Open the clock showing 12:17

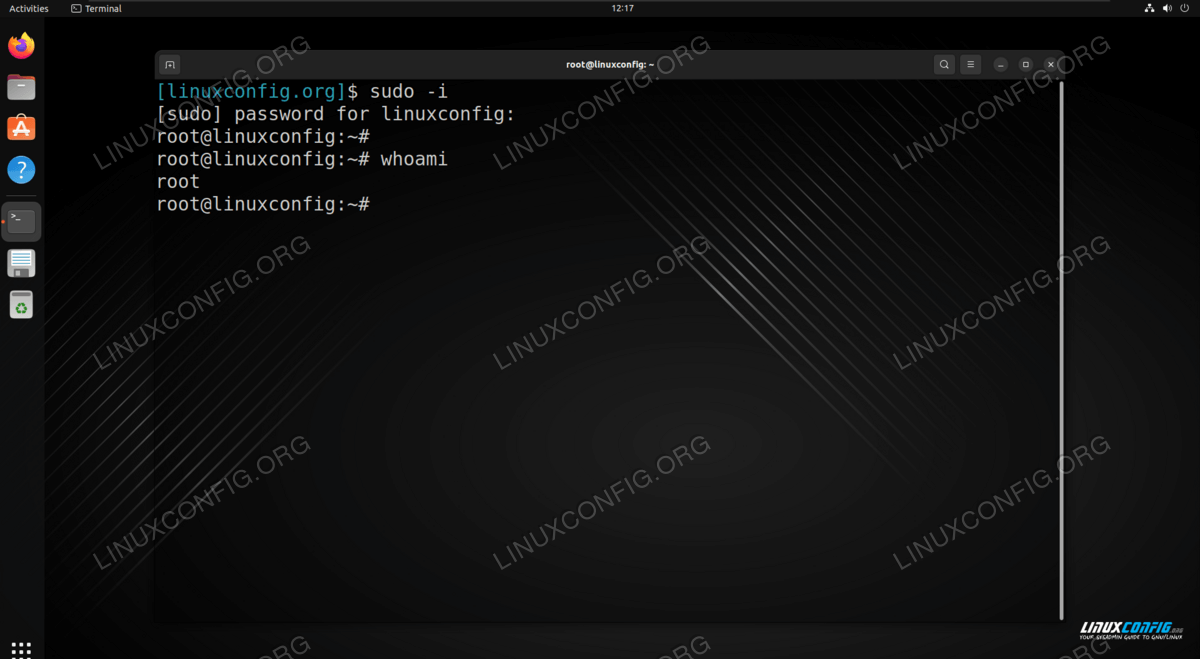(622, 8)
